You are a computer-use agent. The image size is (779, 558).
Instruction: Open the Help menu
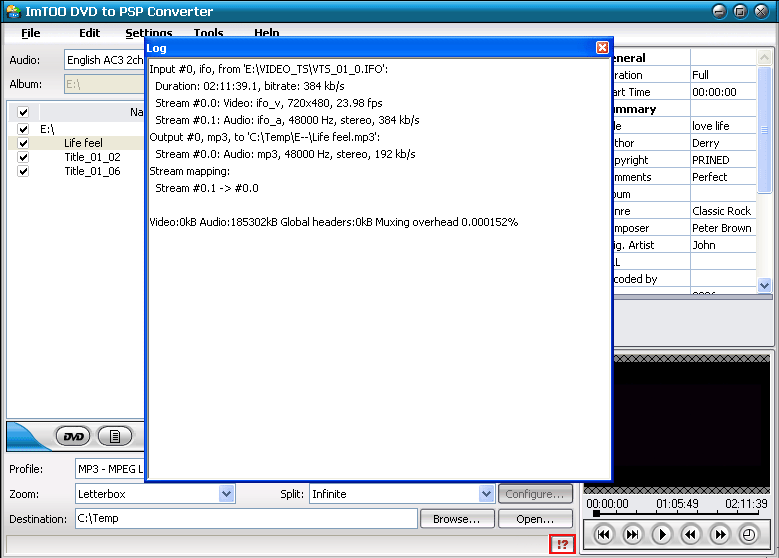click(267, 33)
